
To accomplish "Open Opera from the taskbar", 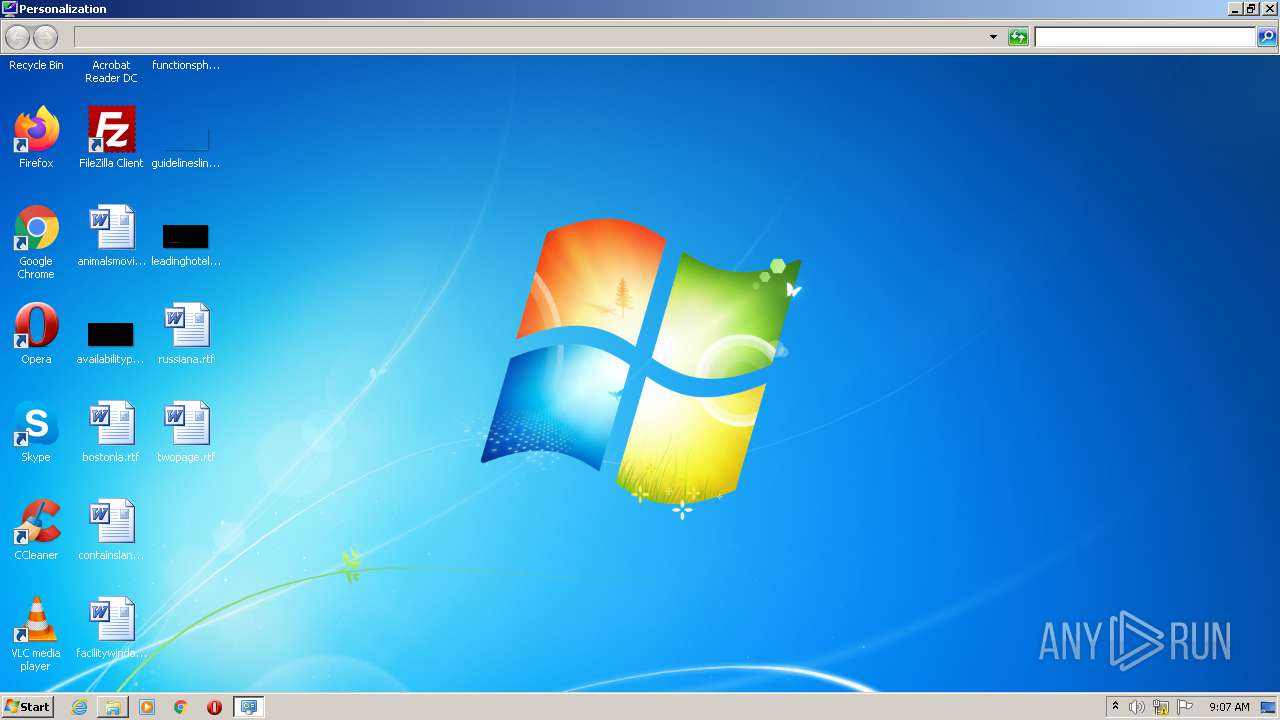I will pos(214,707).
